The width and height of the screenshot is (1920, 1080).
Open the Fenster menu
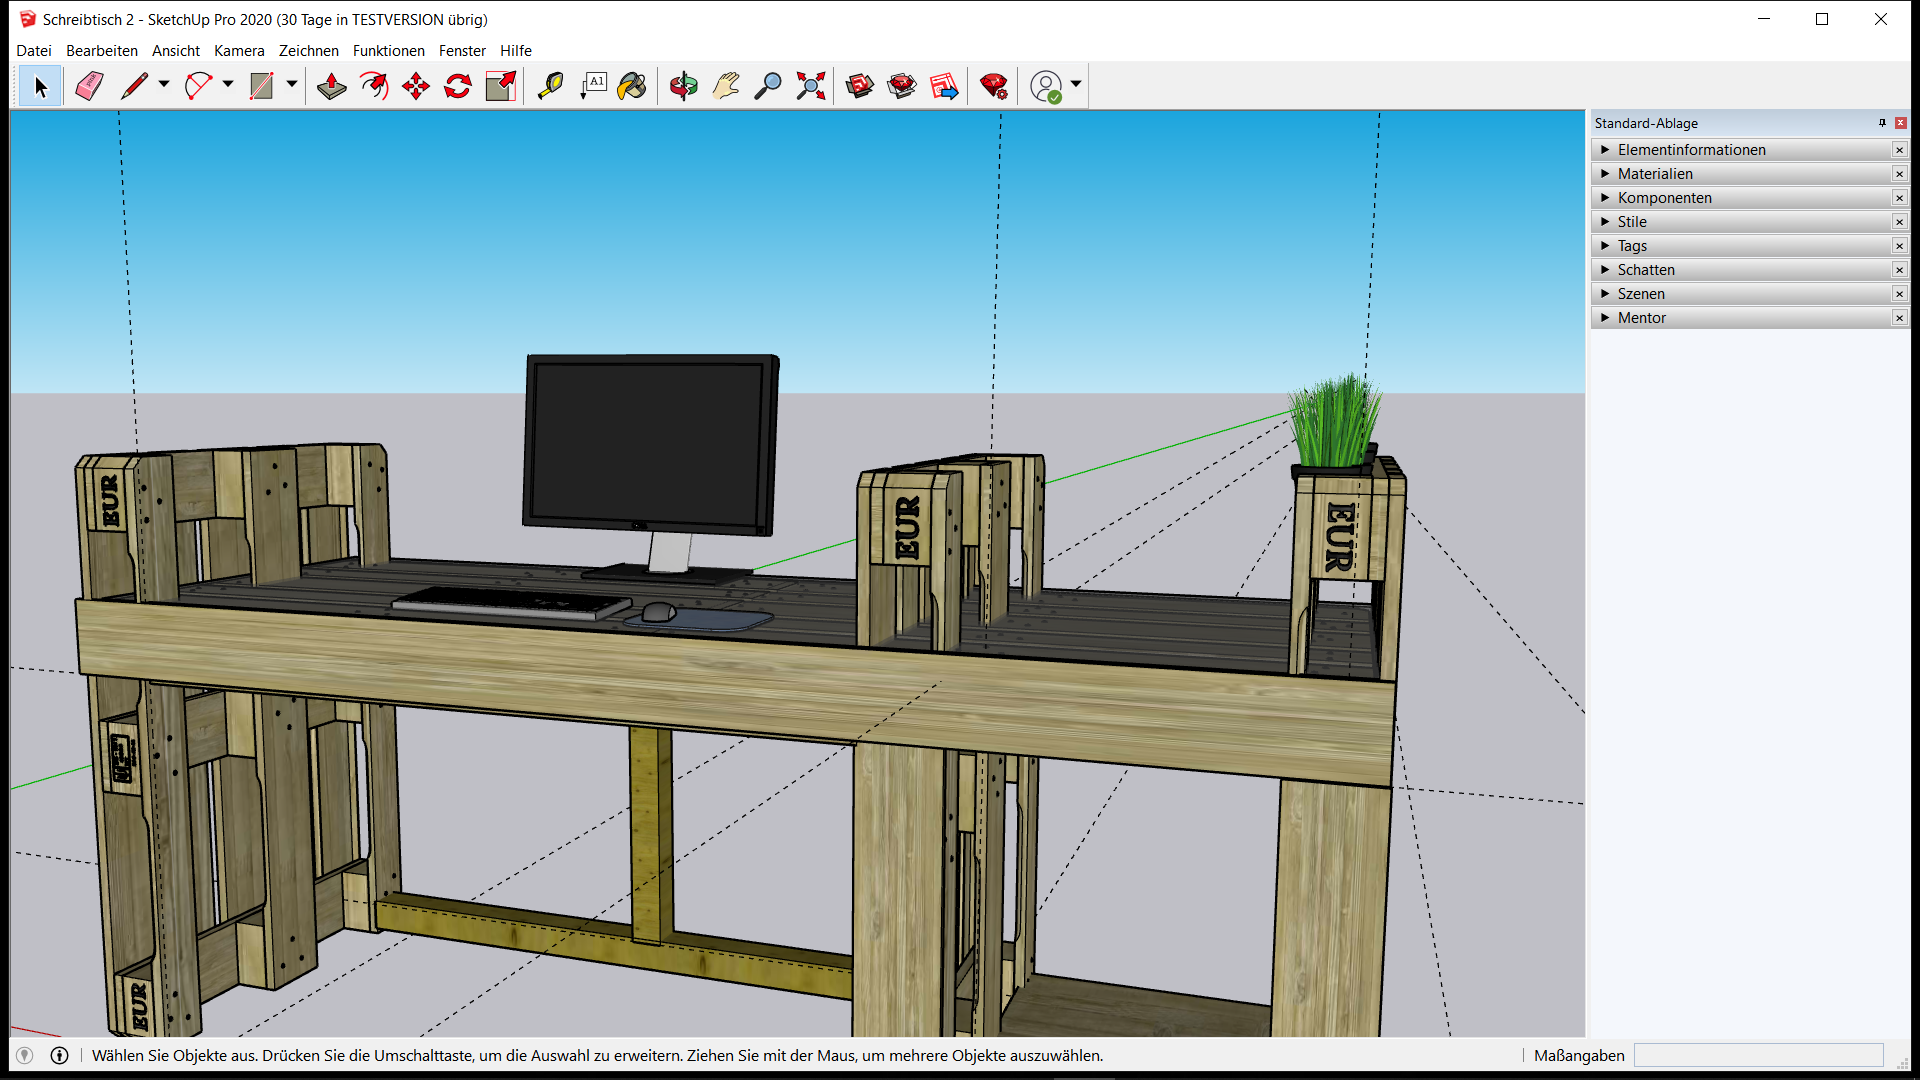tap(462, 51)
